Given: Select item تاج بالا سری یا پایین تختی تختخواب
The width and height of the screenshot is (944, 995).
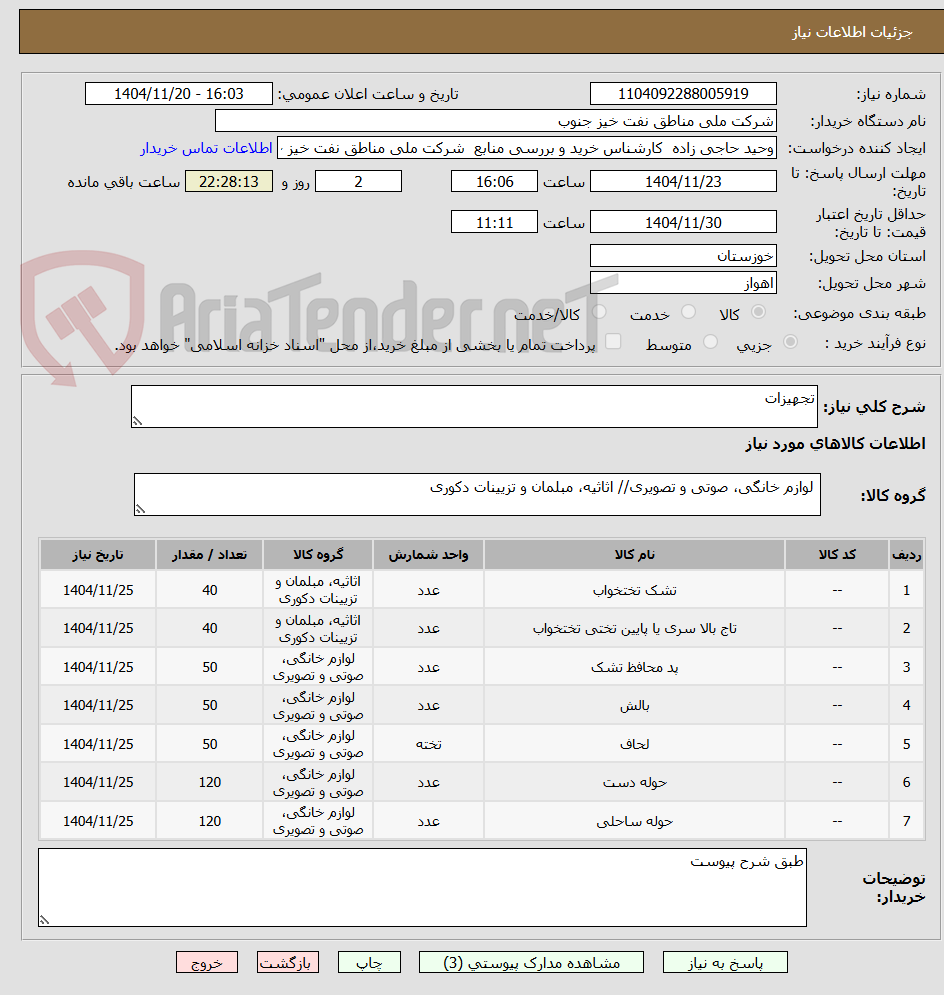Looking at the screenshot, I should point(634,628).
